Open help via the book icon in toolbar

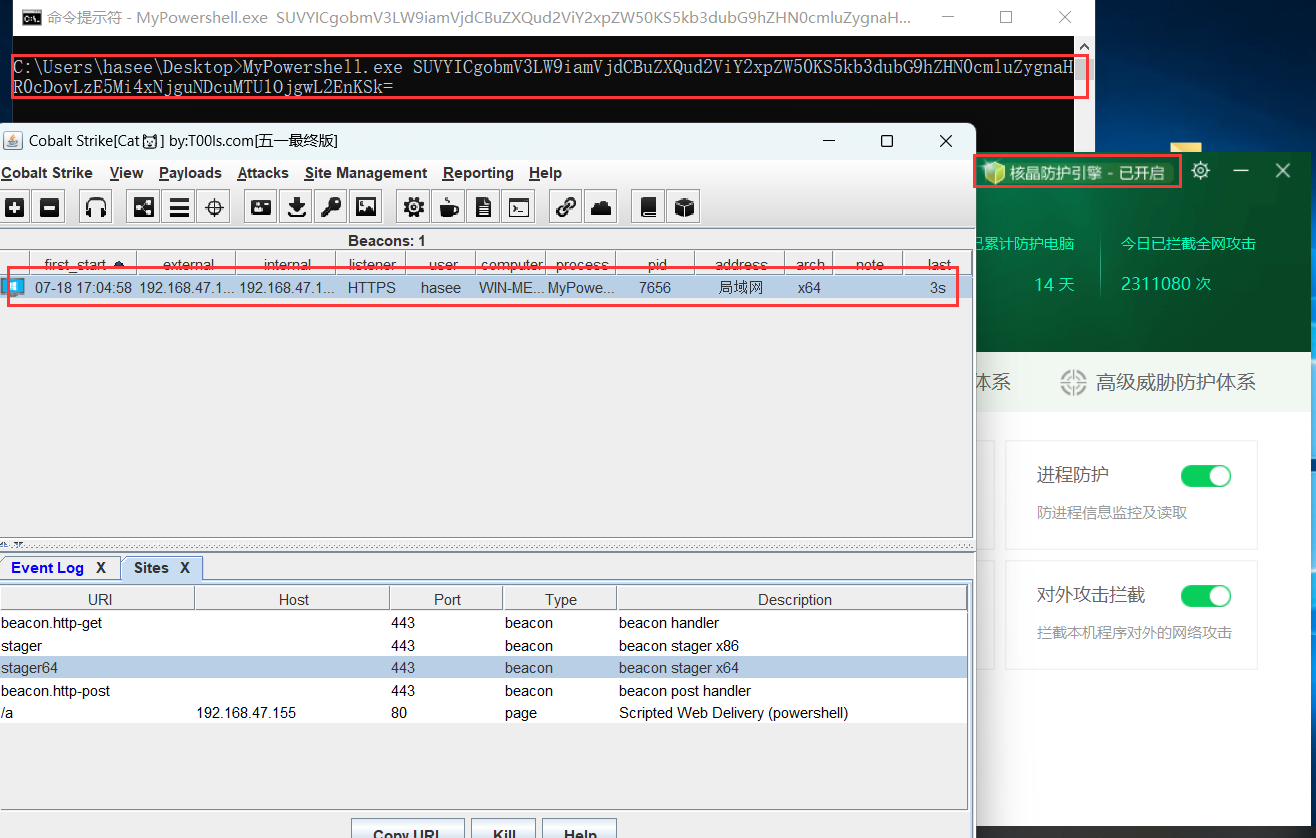tap(649, 207)
